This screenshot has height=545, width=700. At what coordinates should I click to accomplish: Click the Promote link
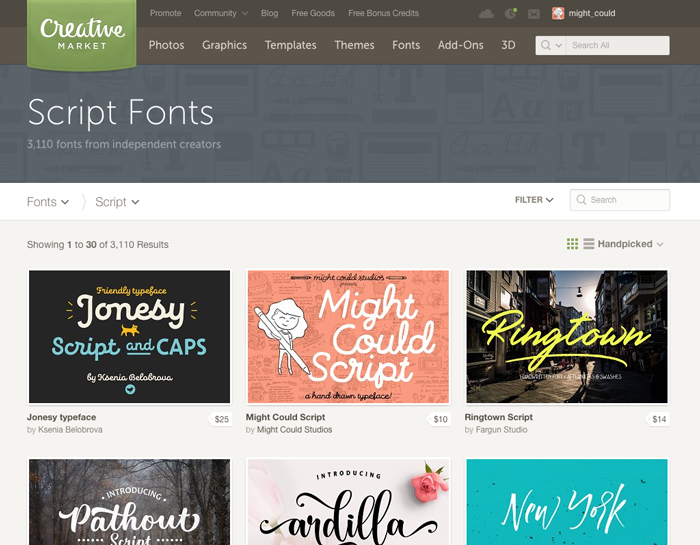point(166,13)
